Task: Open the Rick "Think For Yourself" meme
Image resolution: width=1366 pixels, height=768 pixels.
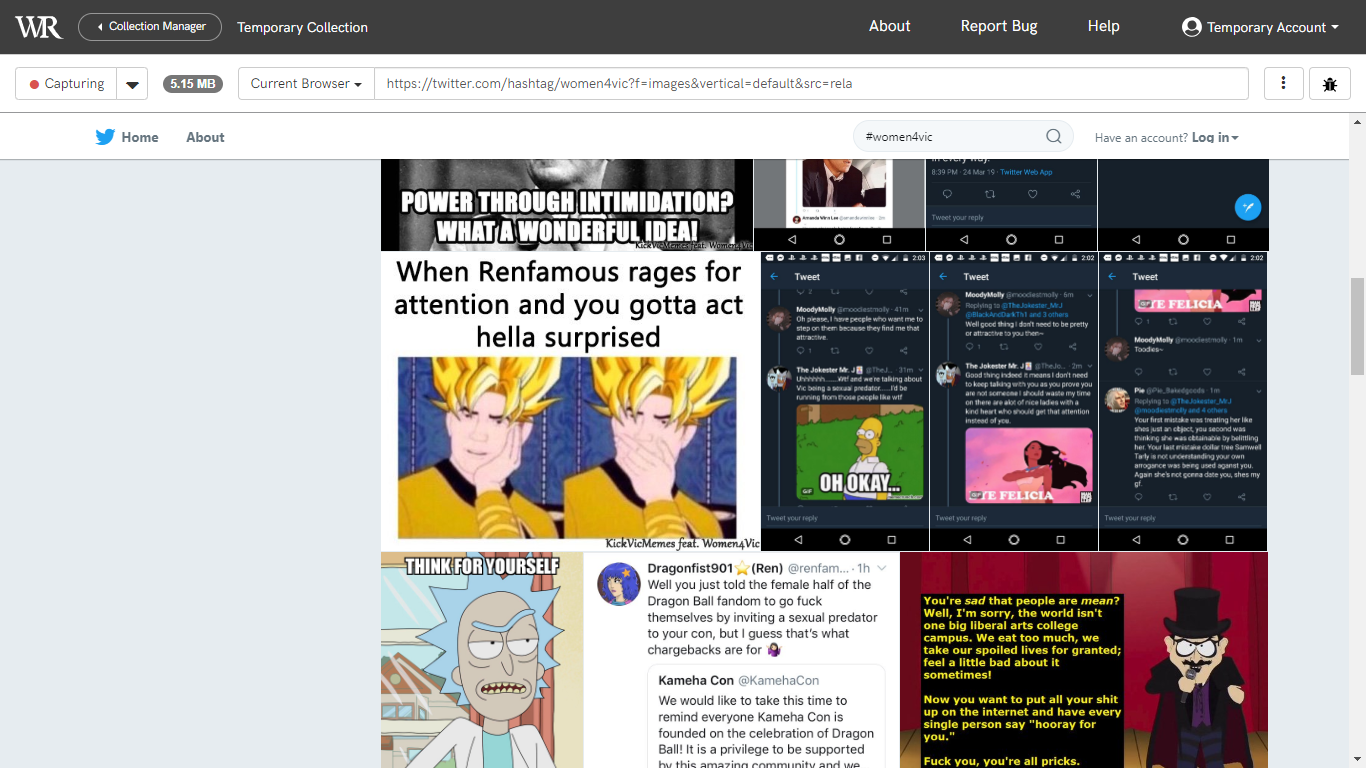Action: click(x=482, y=660)
